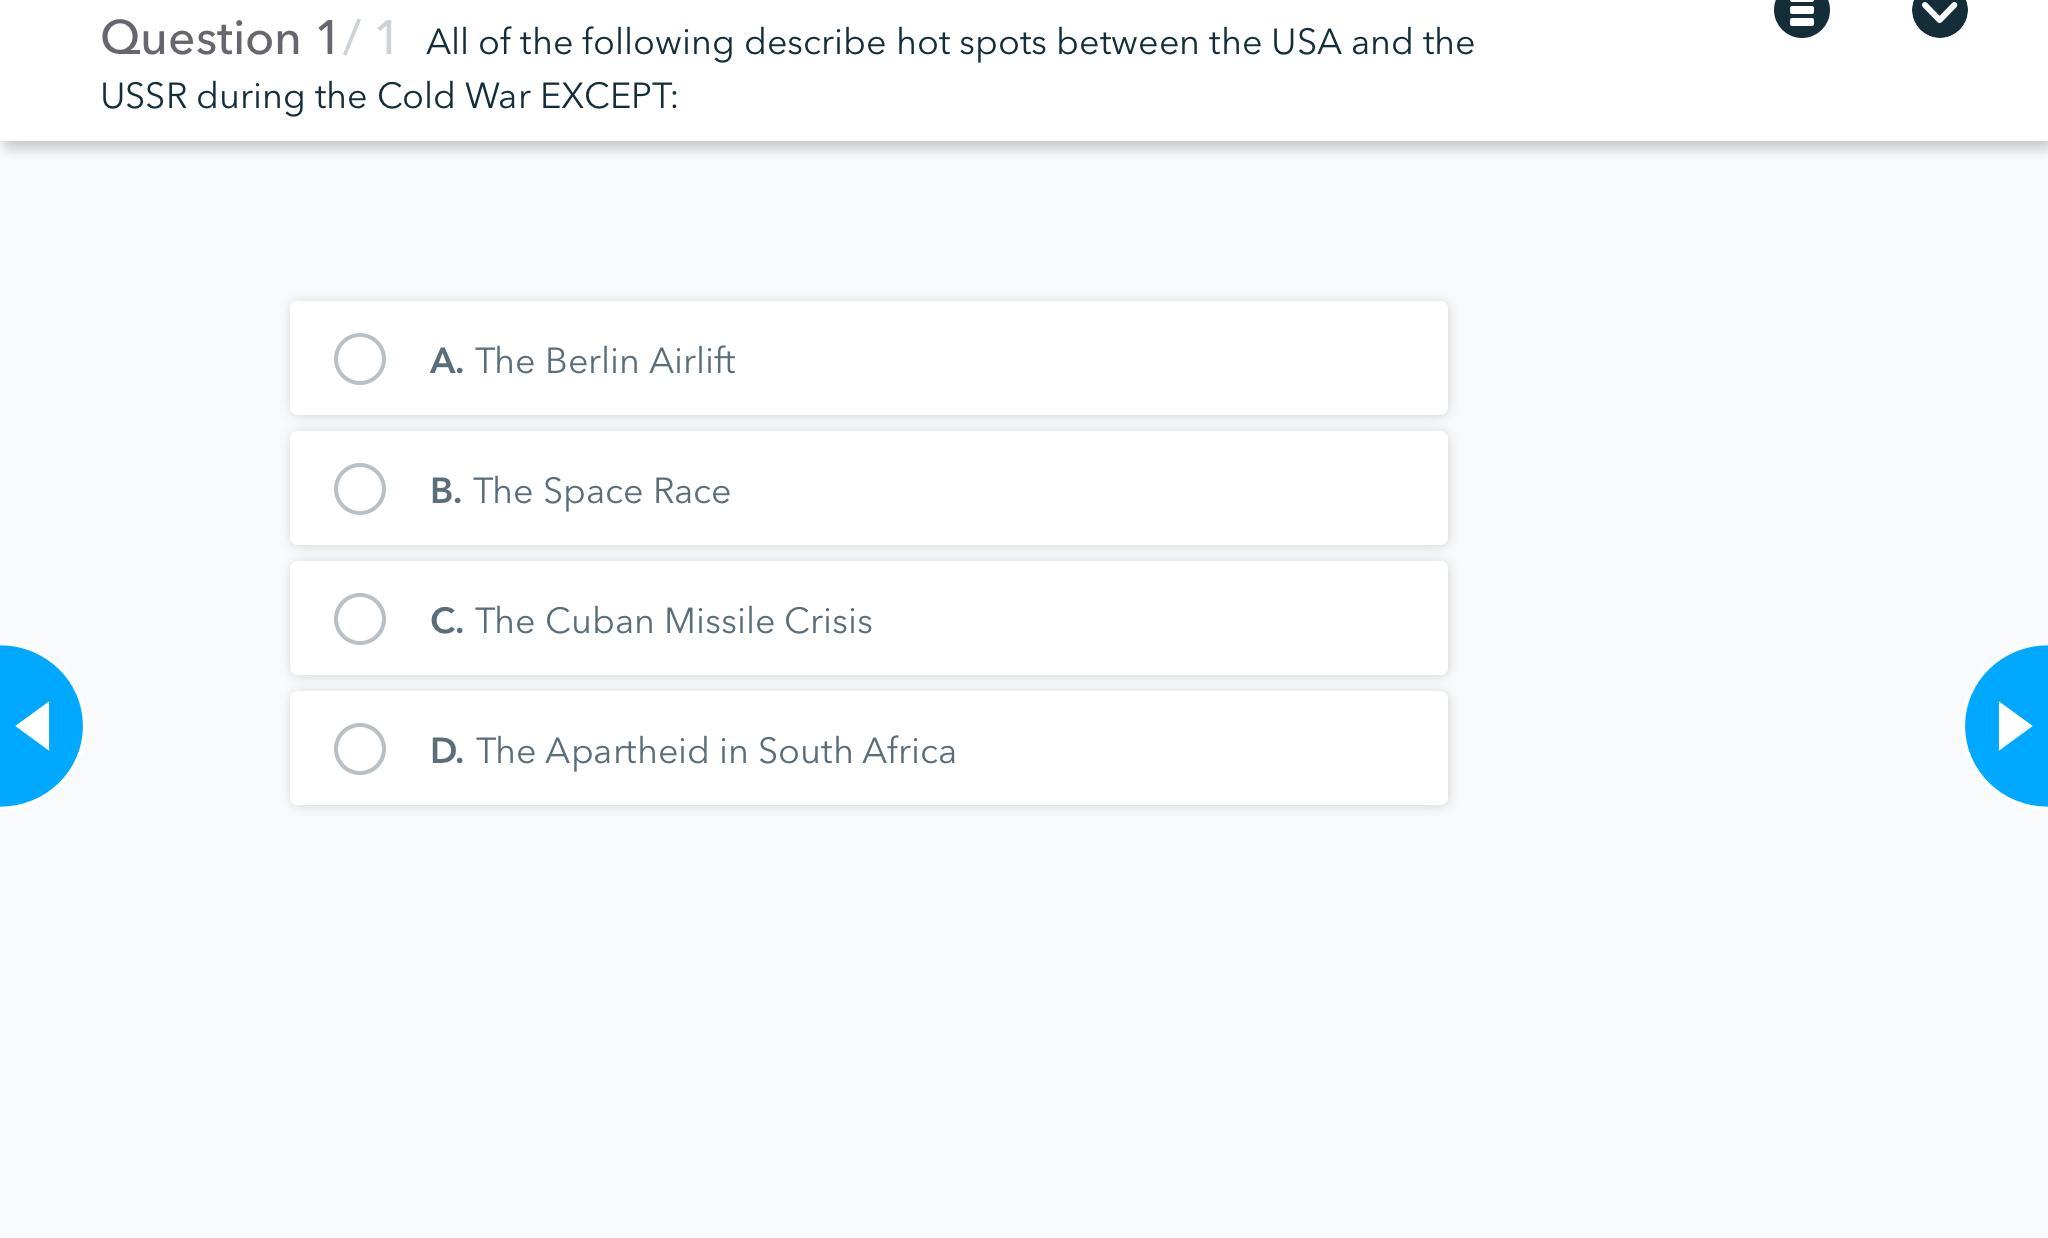Open the hamburger menu icon
Screen dimensions: 2048x1238
tap(1801, 14)
